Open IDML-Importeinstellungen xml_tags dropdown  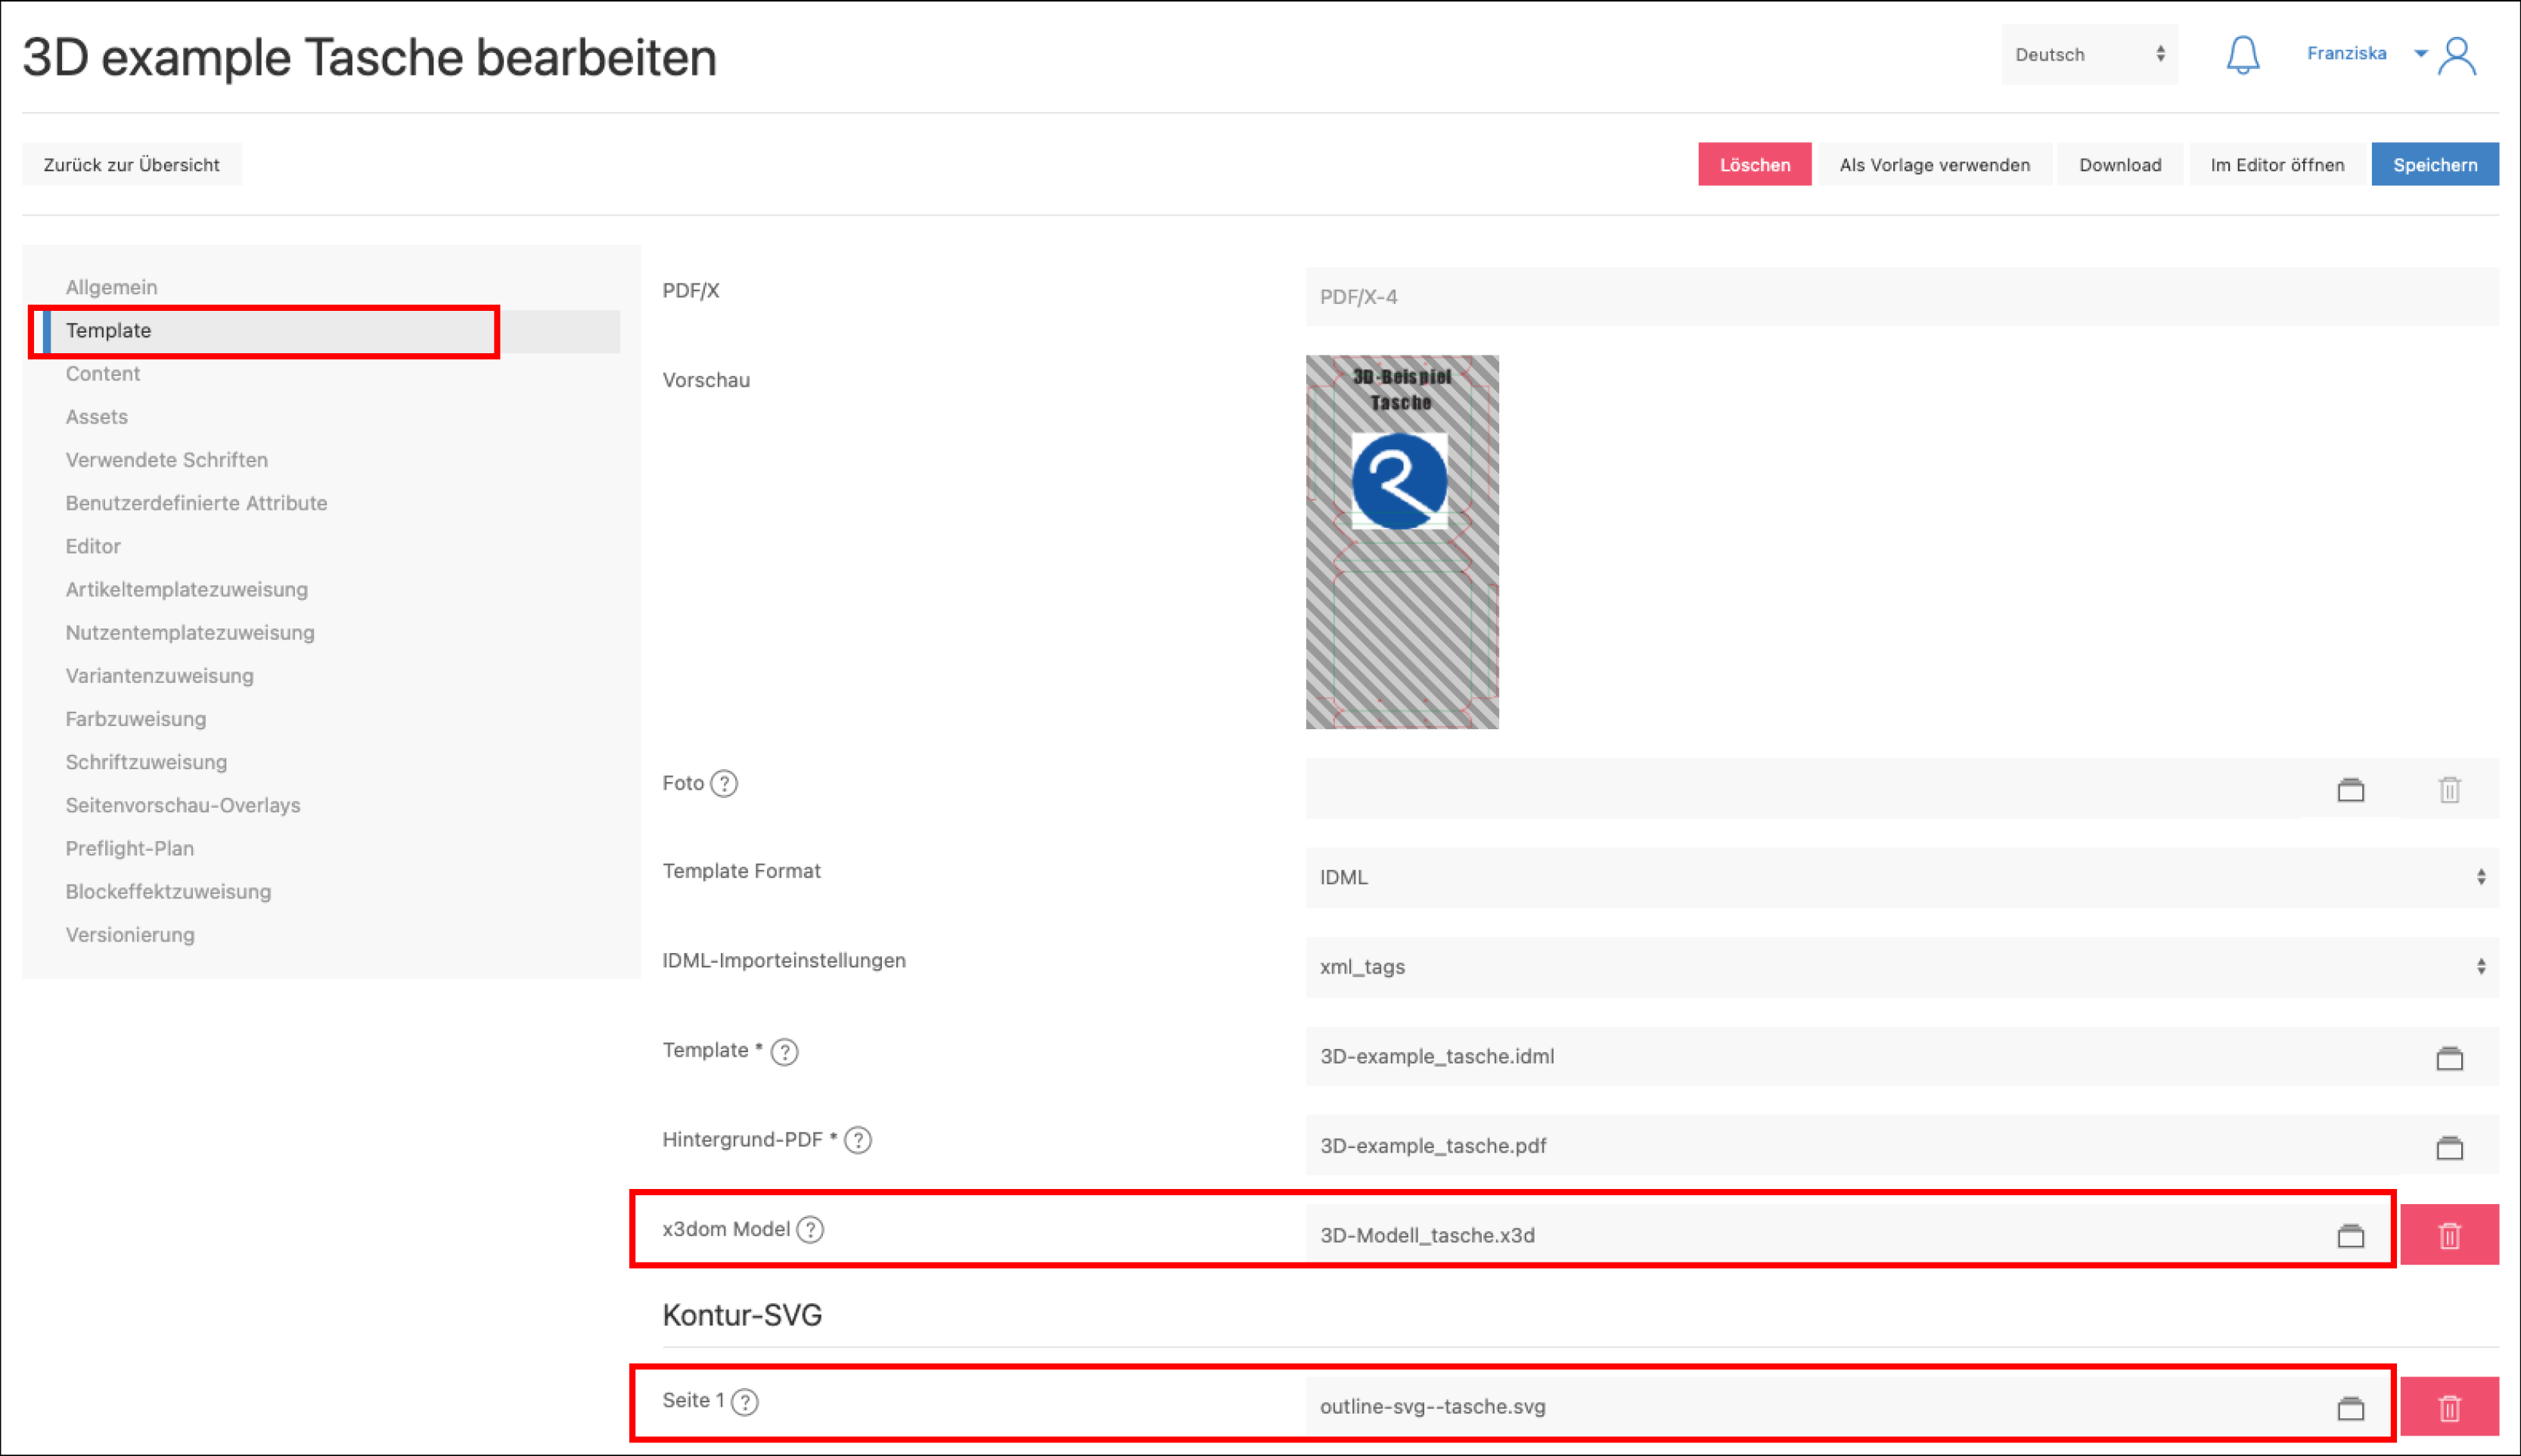pyautogui.click(x=1900, y=967)
